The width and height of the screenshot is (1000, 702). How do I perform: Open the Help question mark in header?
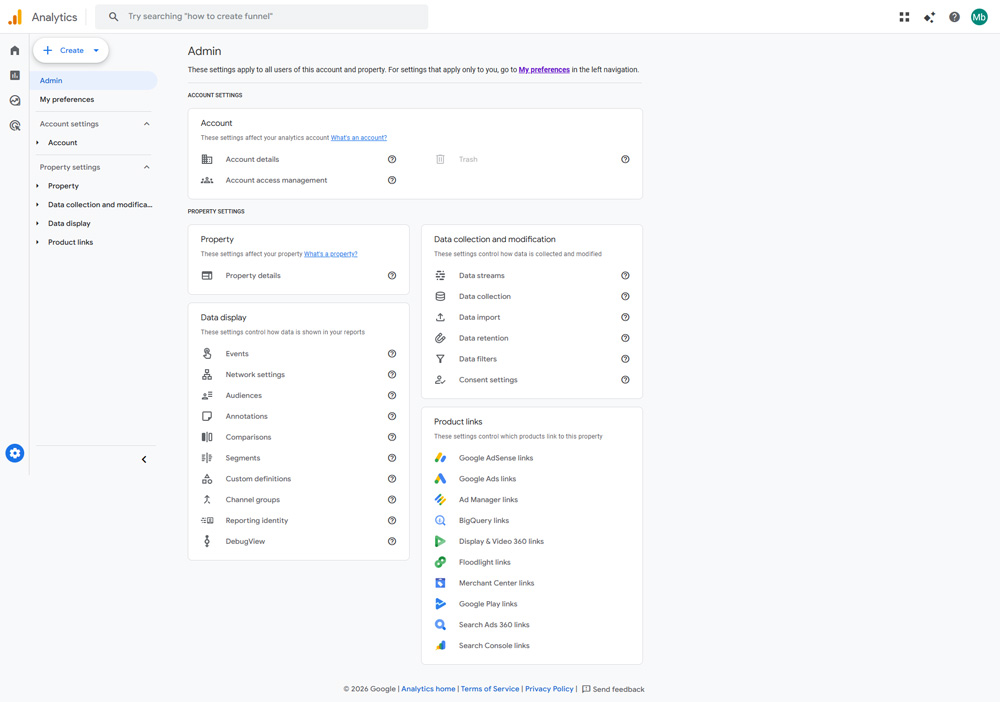tap(954, 17)
